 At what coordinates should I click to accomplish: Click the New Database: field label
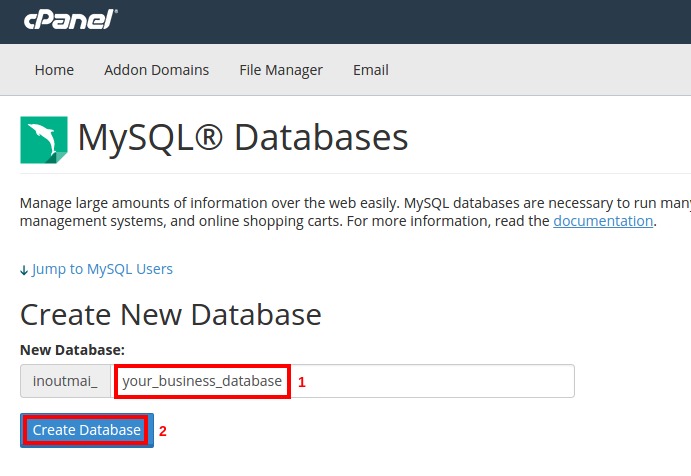tap(72, 350)
